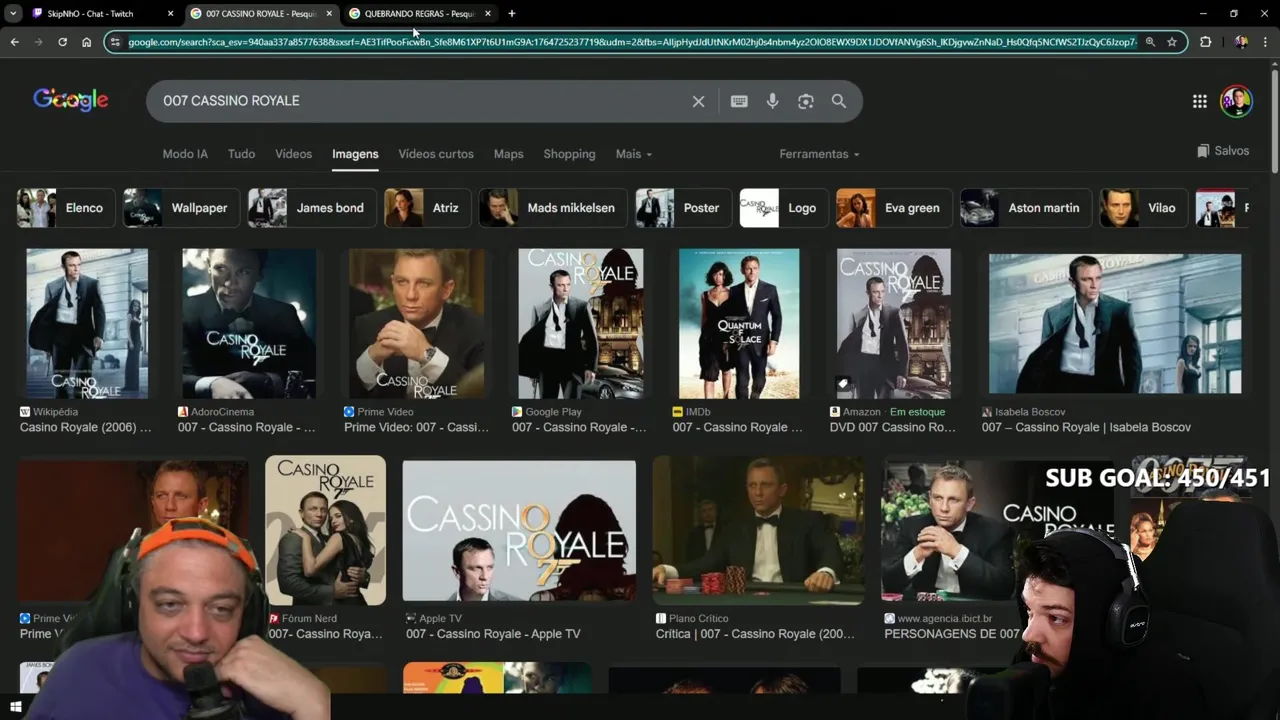Select the 007 CASSINO ROYALE browser tab
The width and height of the screenshot is (1280, 720).
pos(261,14)
